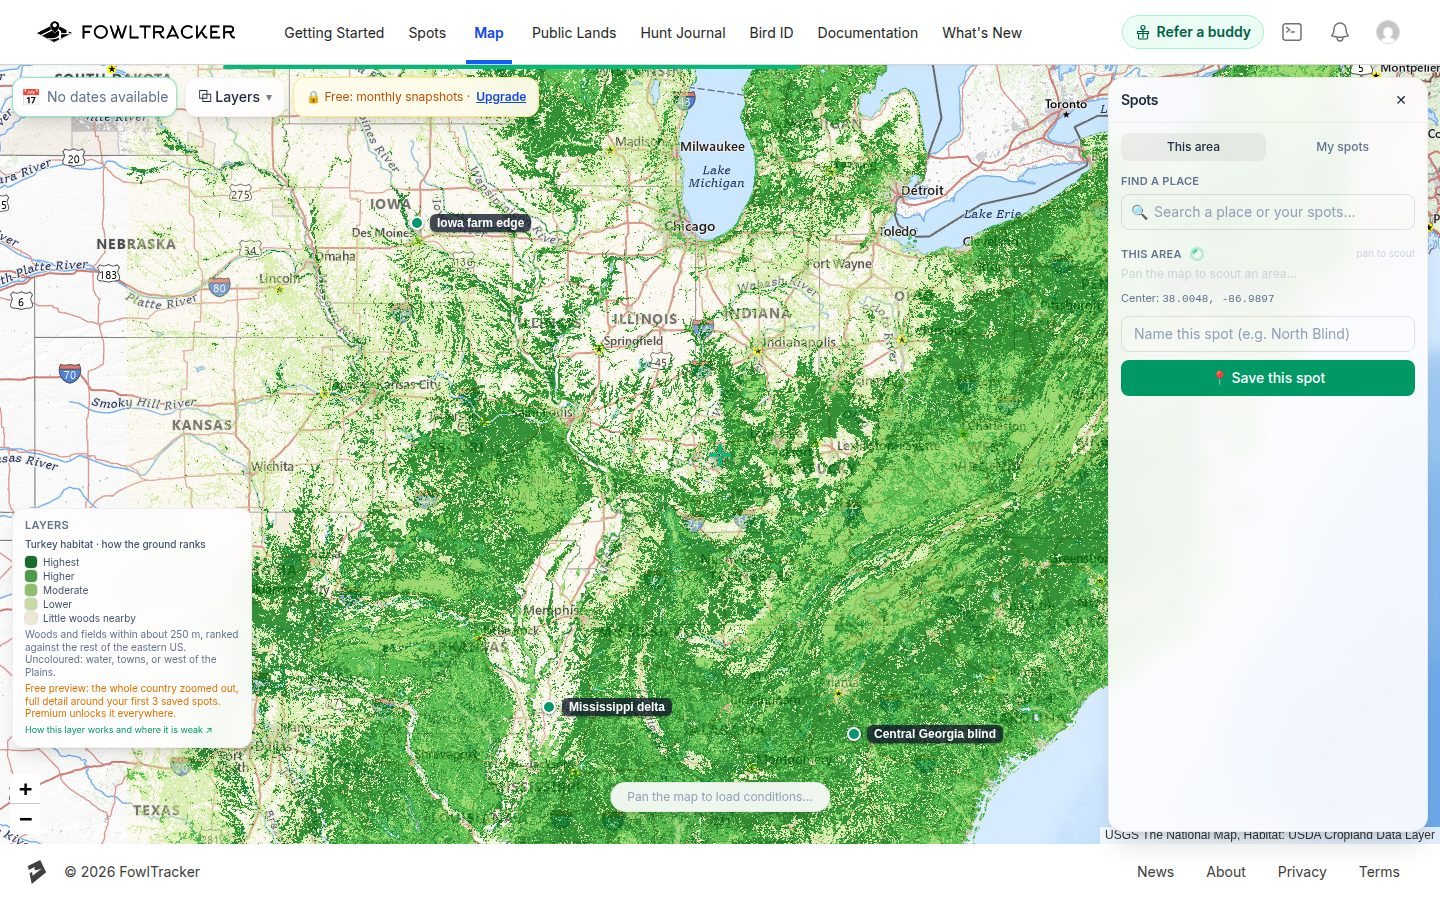Click the Iowa farm edge label
This screenshot has height=900, width=1440.
point(480,223)
